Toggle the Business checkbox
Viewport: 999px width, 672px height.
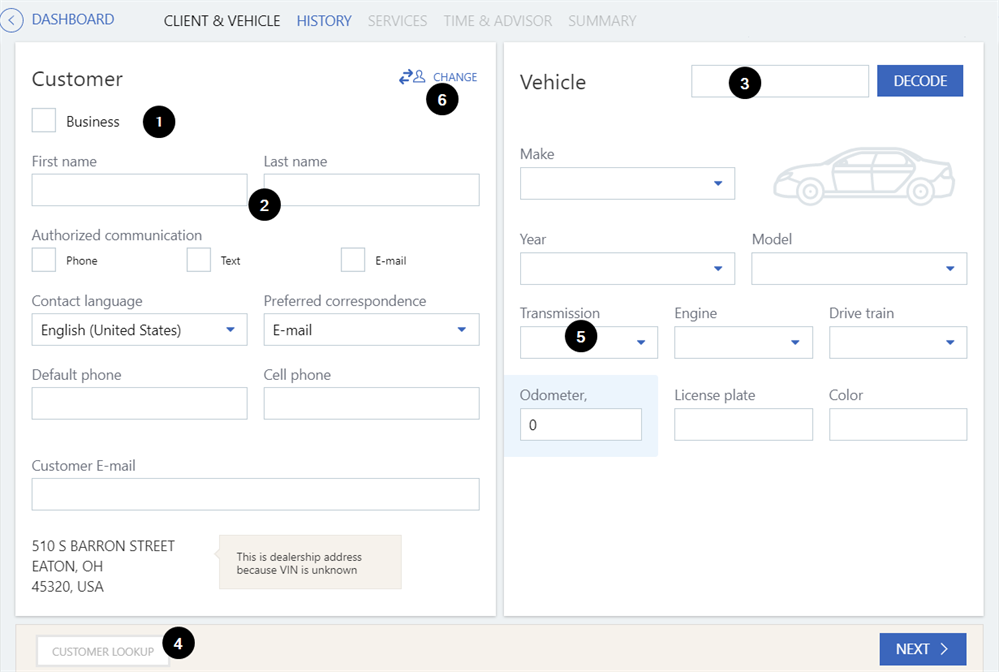pyautogui.click(x=44, y=121)
